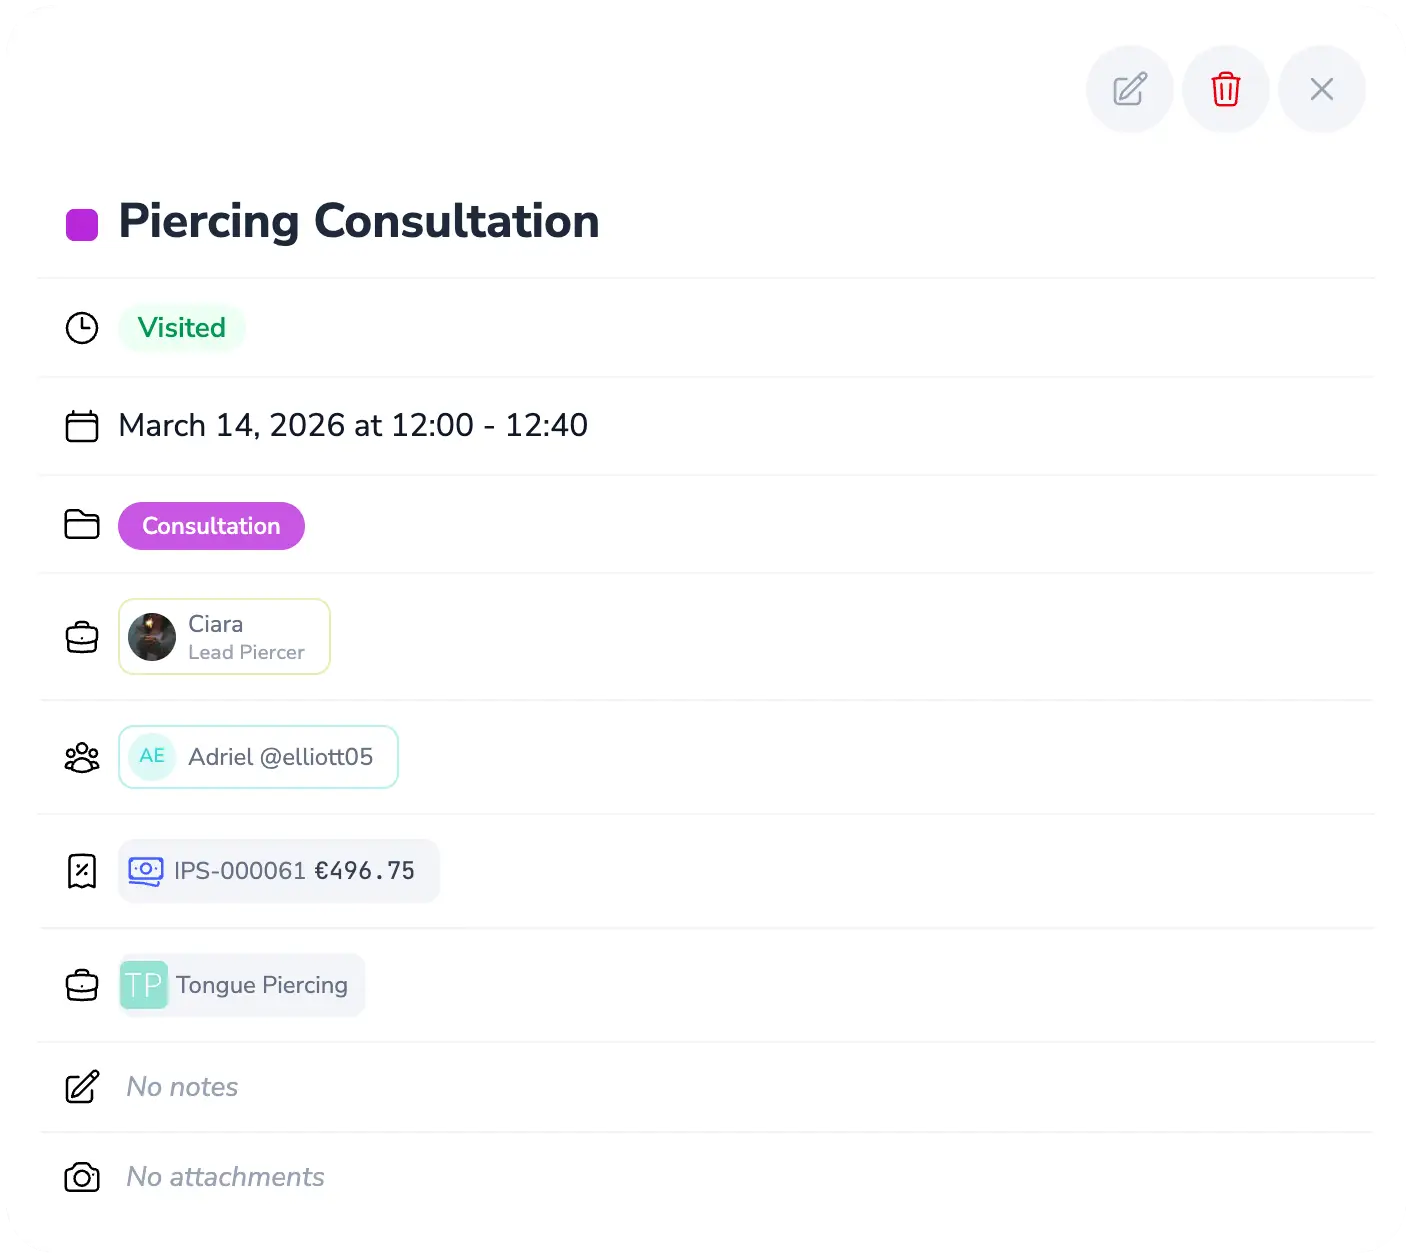Close the Piercing Consultation detail panel
Viewport: 1410px width, 1256px height.
coord(1321,89)
